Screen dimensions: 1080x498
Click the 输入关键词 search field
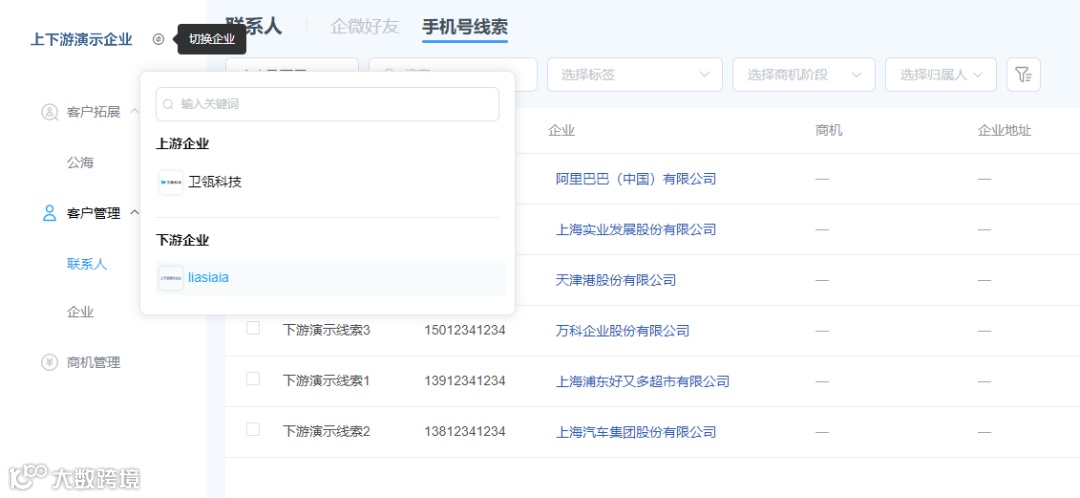point(327,104)
